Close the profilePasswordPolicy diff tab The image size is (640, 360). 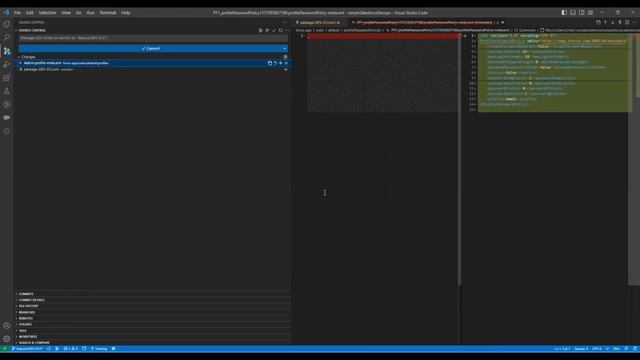(502, 22)
